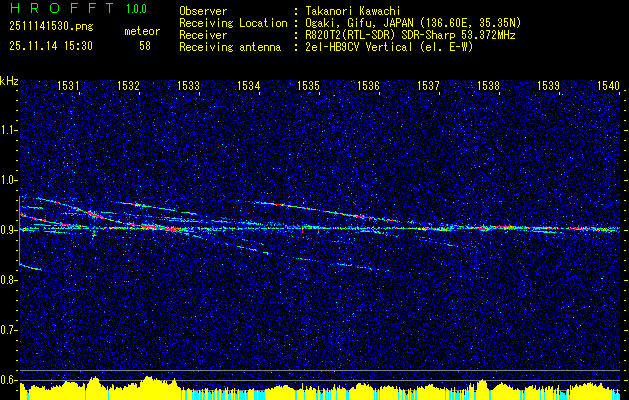Click the 1534 time axis marker

tap(248, 85)
